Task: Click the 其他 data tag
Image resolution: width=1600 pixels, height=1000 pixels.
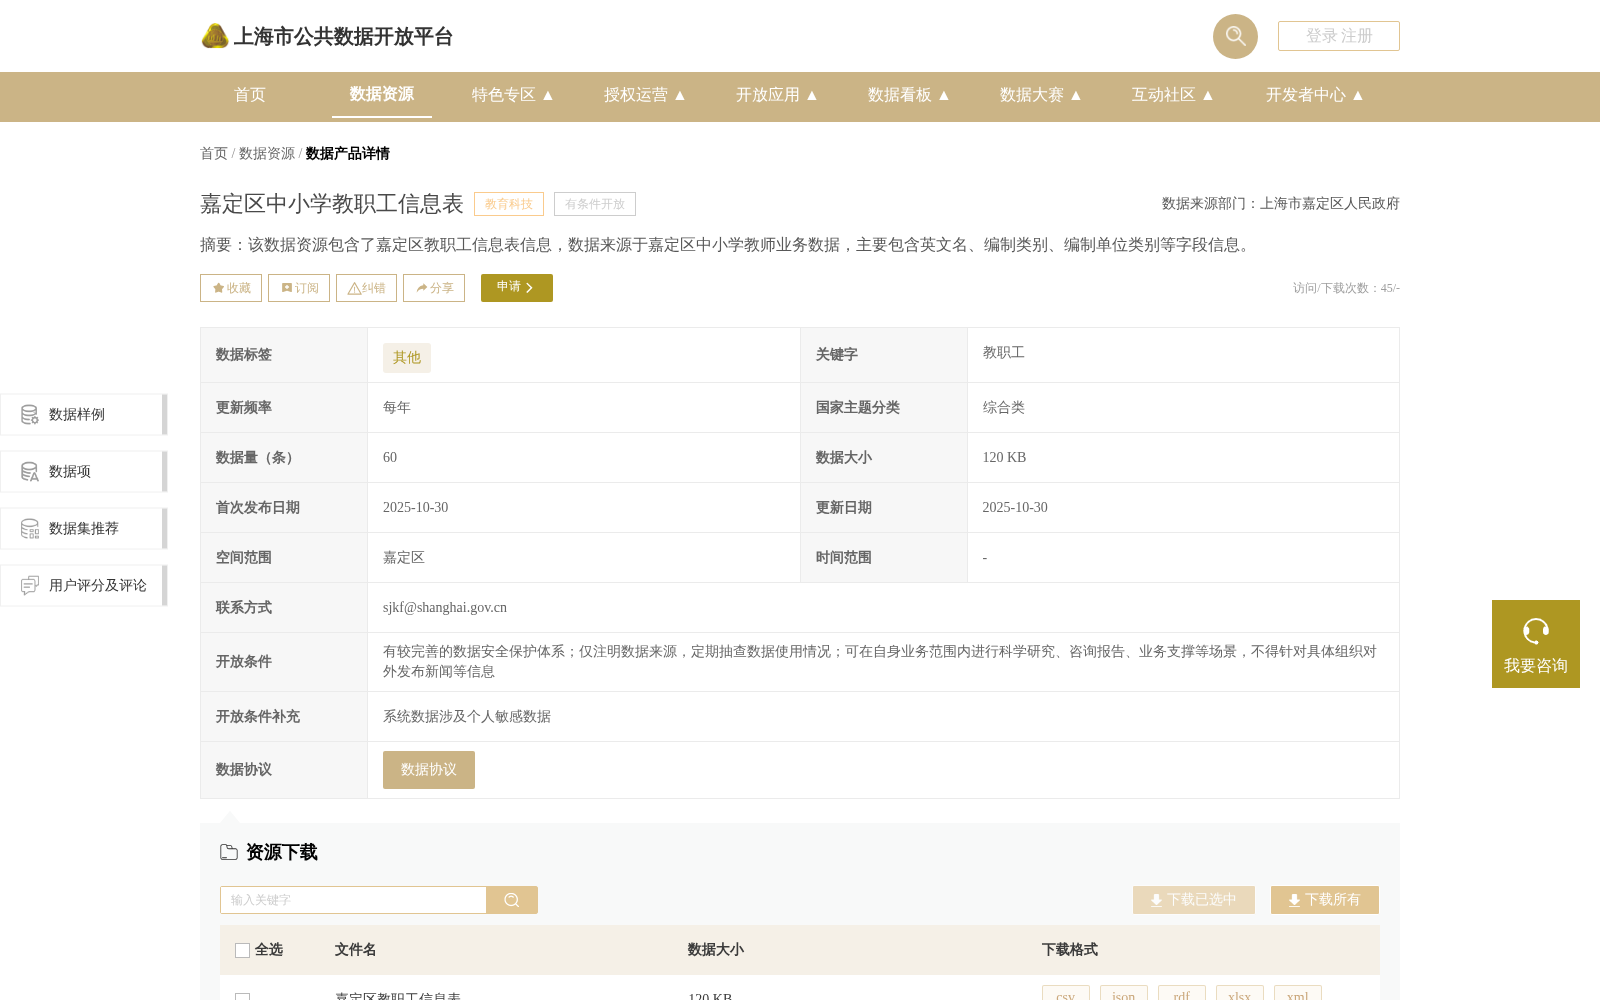Action: tap(407, 358)
